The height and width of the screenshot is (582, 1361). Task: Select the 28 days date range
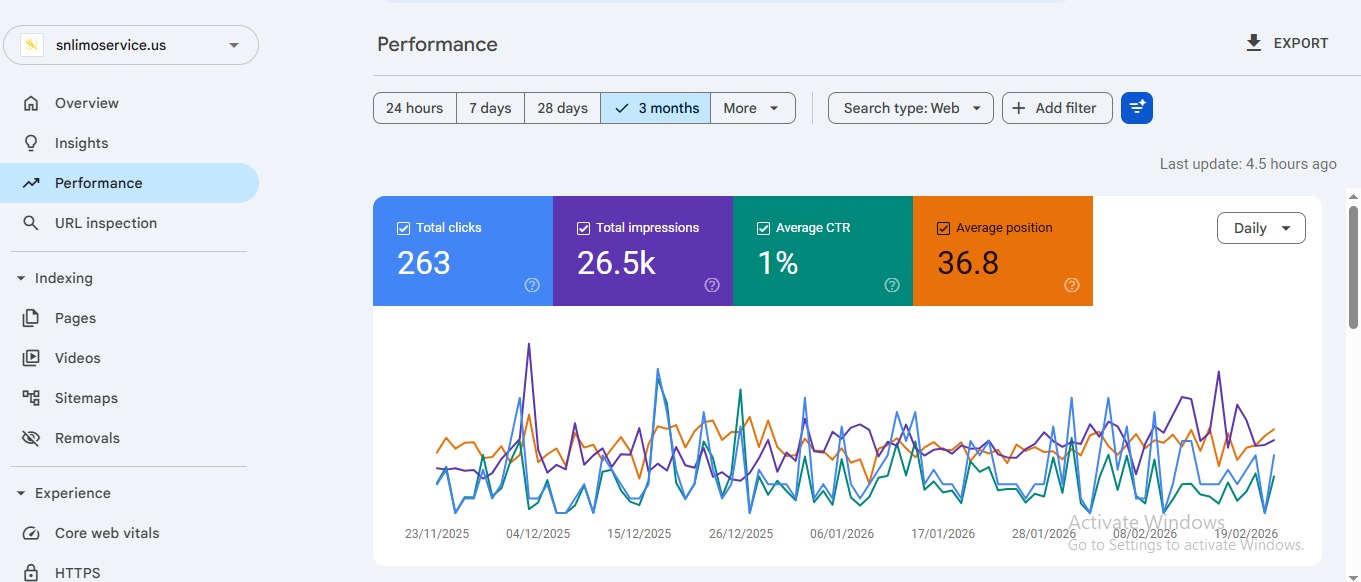[562, 108]
